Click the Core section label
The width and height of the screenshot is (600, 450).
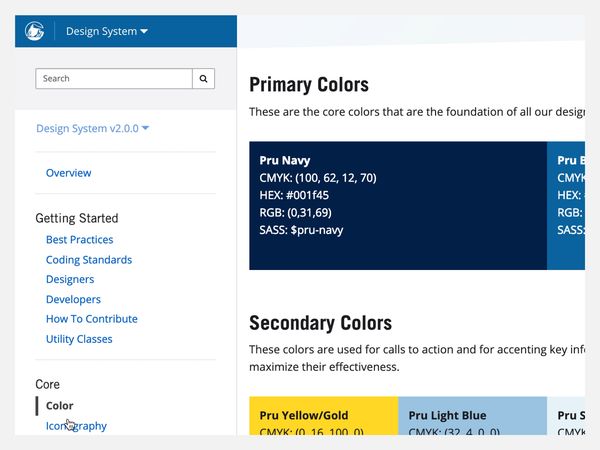pyautogui.click(x=47, y=384)
